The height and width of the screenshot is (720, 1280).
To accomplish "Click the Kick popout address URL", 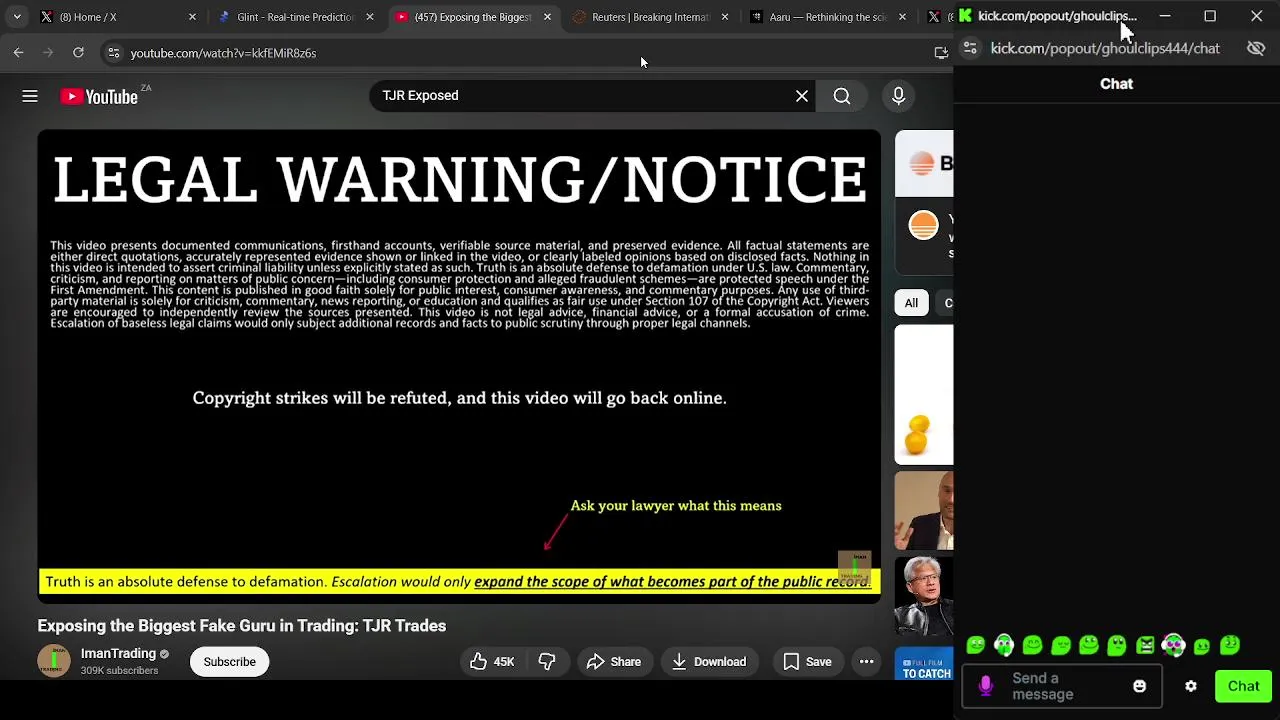I will [1105, 48].
